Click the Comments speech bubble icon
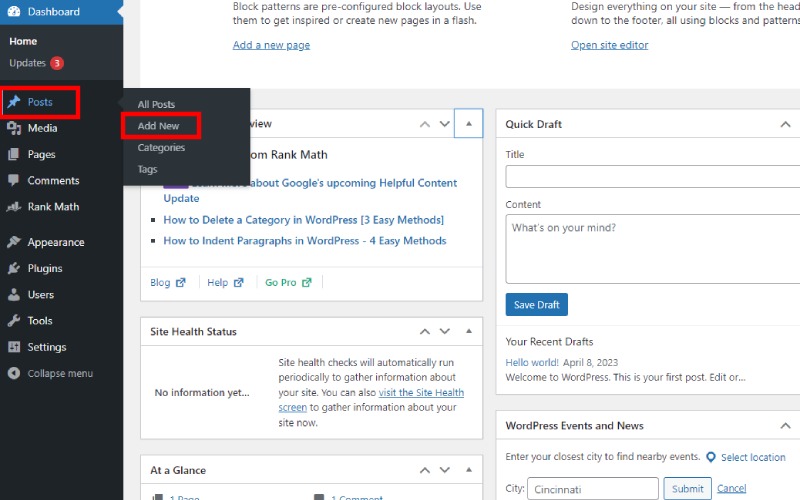Viewport: 800px width, 500px height. pos(14,180)
